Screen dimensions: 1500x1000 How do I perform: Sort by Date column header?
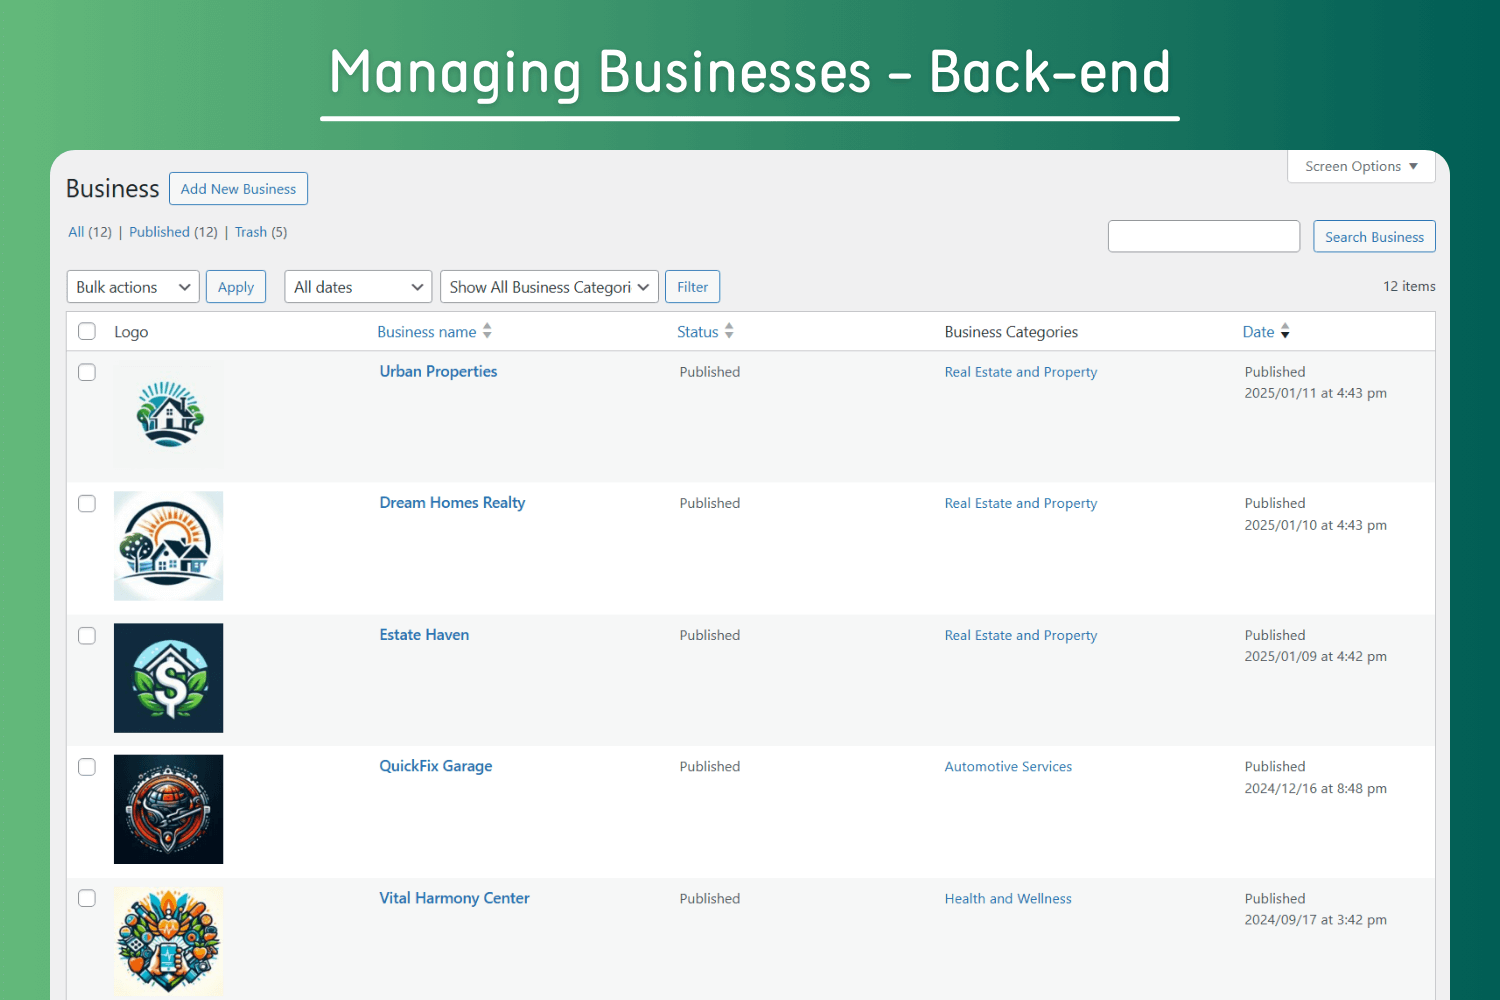(1259, 332)
